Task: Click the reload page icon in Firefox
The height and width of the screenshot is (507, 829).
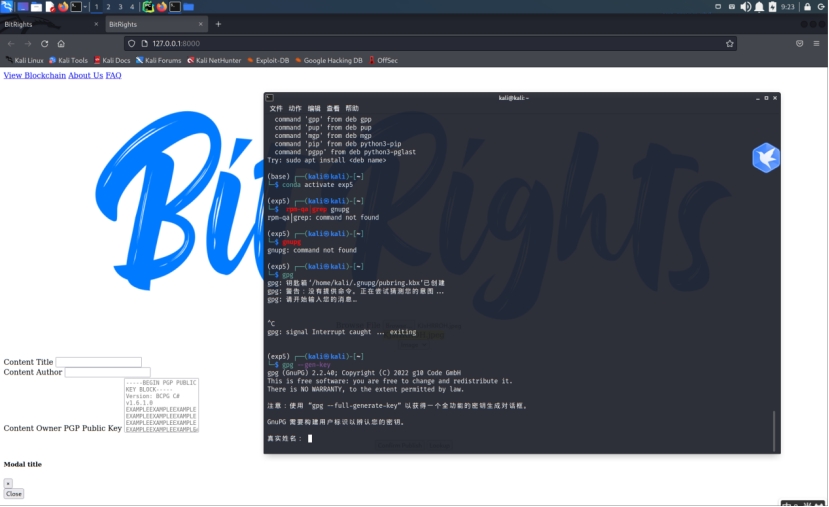Action: pyautogui.click(x=44, y=44)
